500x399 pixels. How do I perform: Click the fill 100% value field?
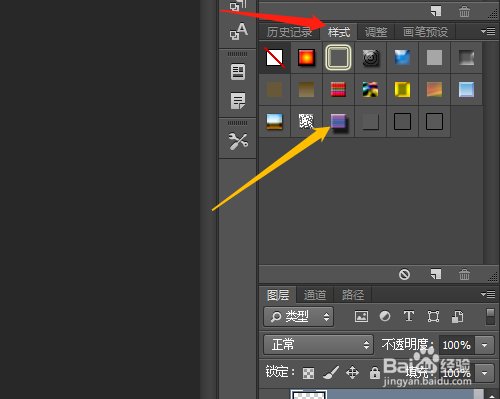(457, 373)
